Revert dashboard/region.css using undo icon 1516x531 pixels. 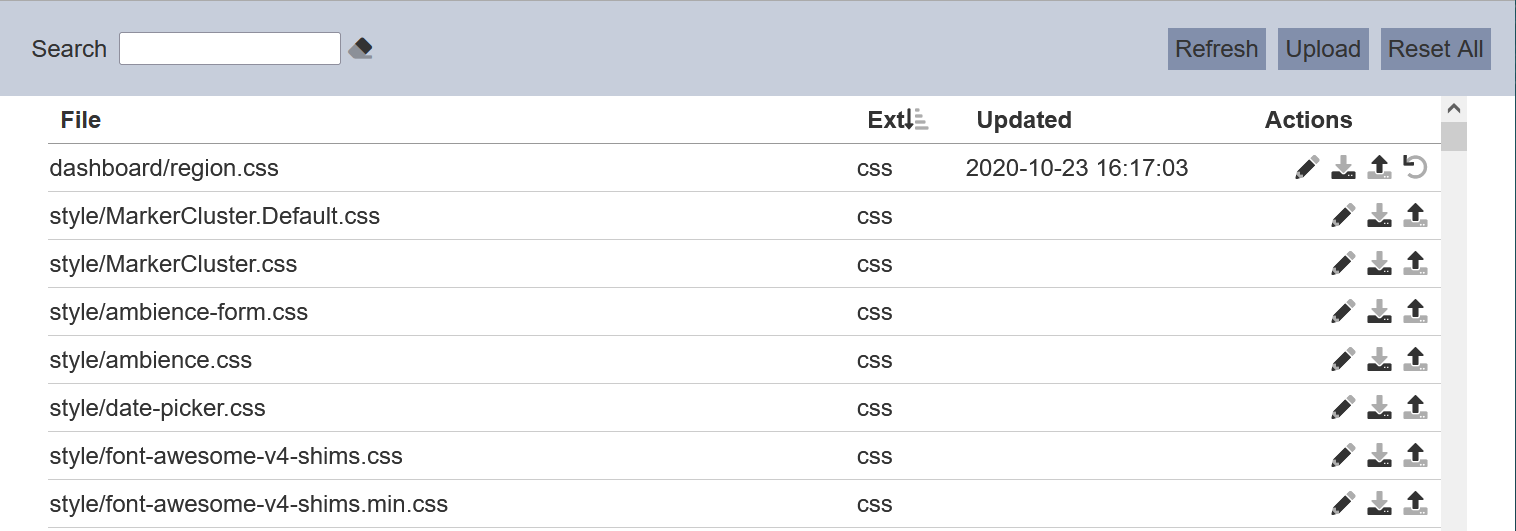(x=1415, y=167)
